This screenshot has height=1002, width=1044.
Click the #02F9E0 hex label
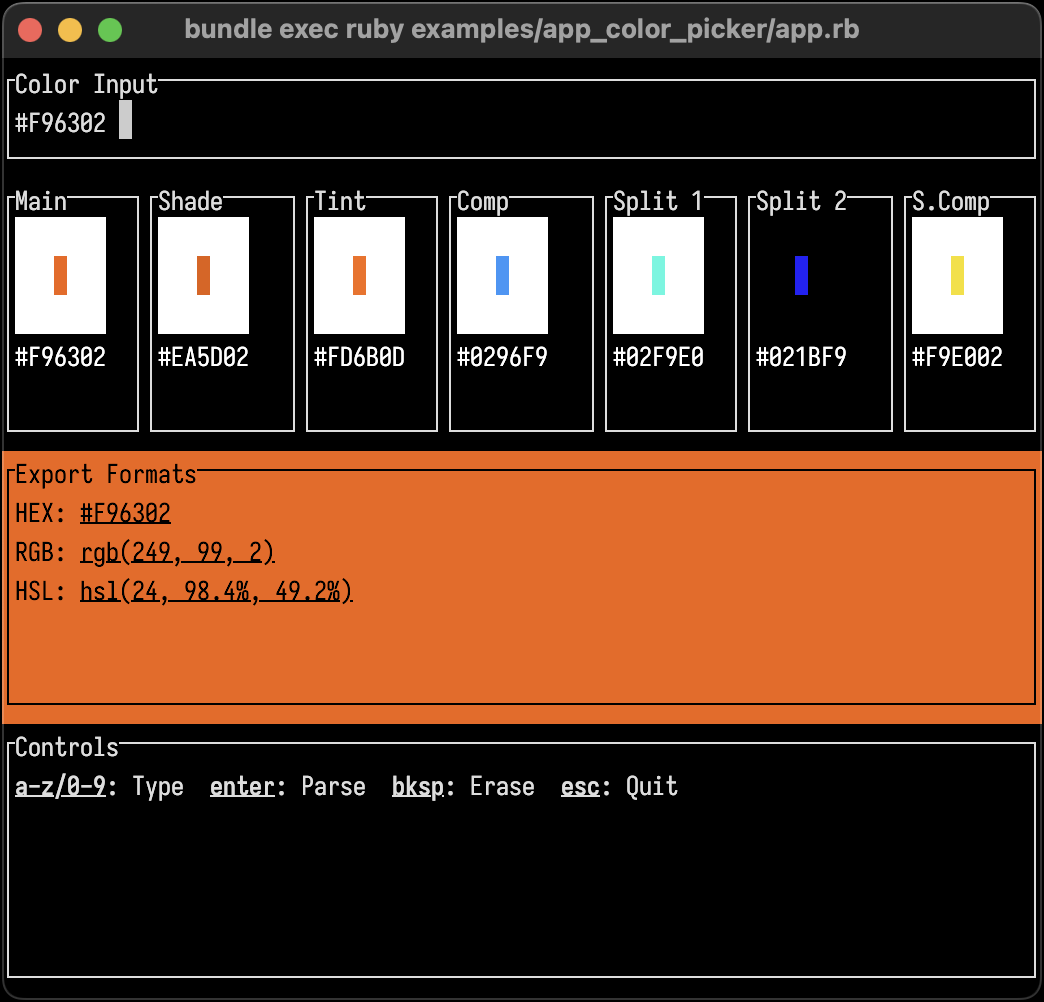[658, 358]
